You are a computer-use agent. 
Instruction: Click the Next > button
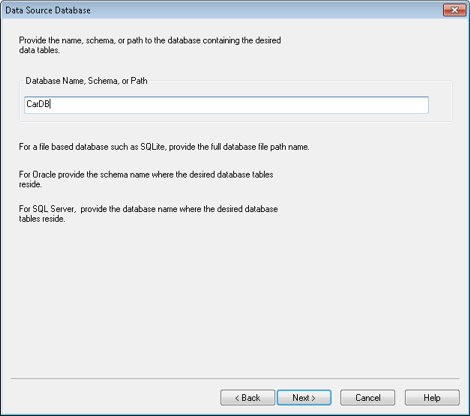click(304, 398)
